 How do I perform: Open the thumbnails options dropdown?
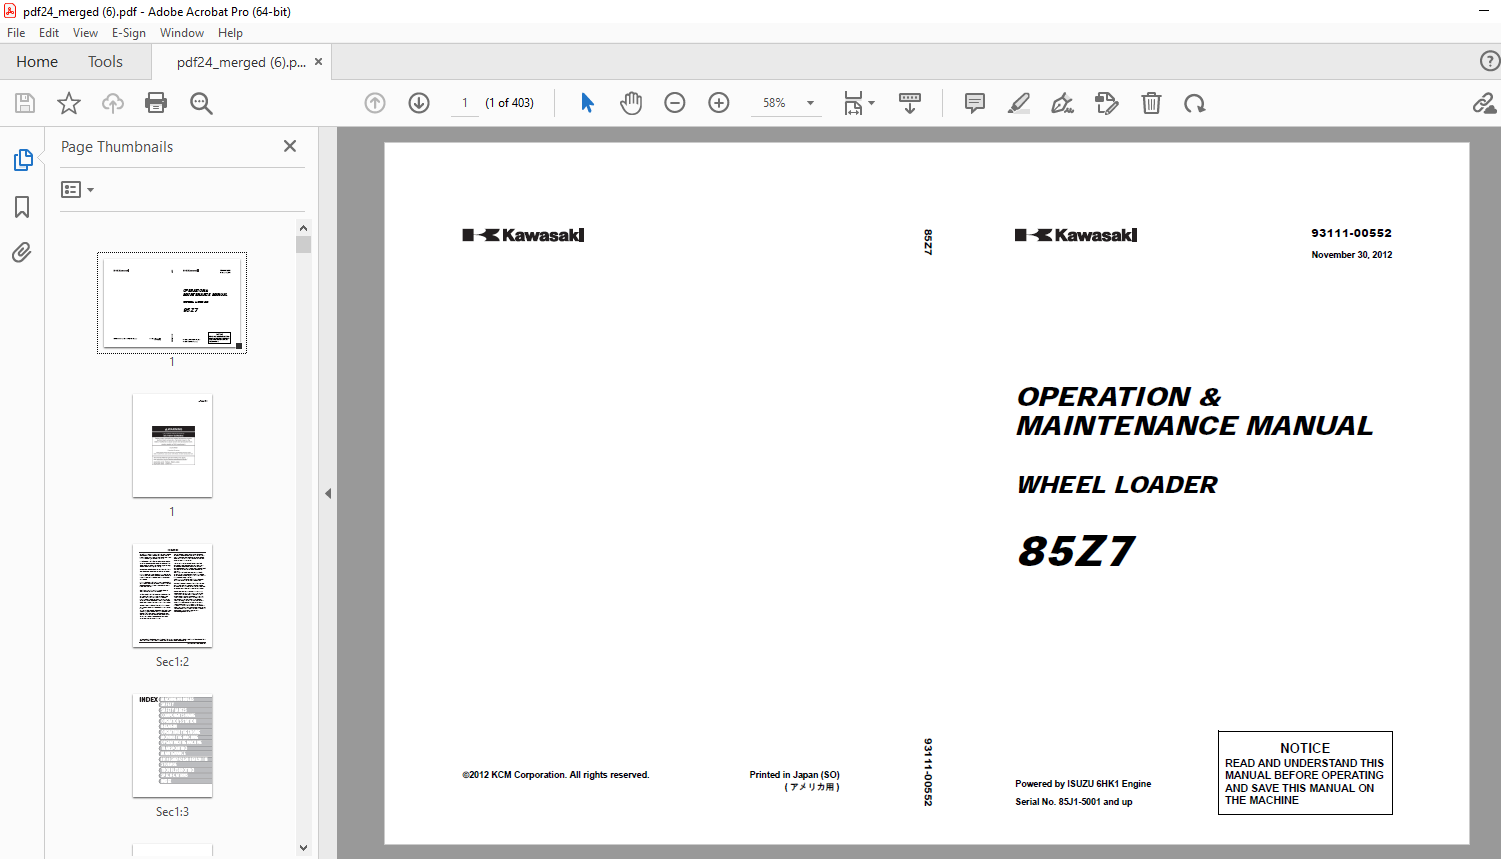pyautogui.click(x=77, y=189)
